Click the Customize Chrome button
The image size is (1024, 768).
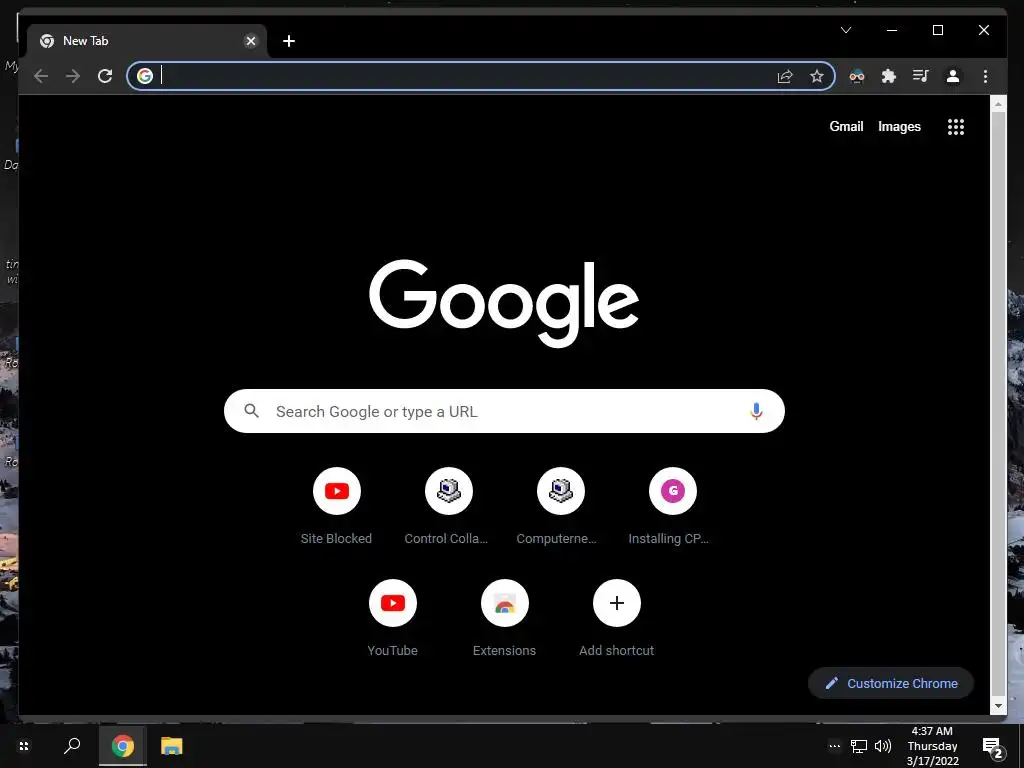point(891,683)
